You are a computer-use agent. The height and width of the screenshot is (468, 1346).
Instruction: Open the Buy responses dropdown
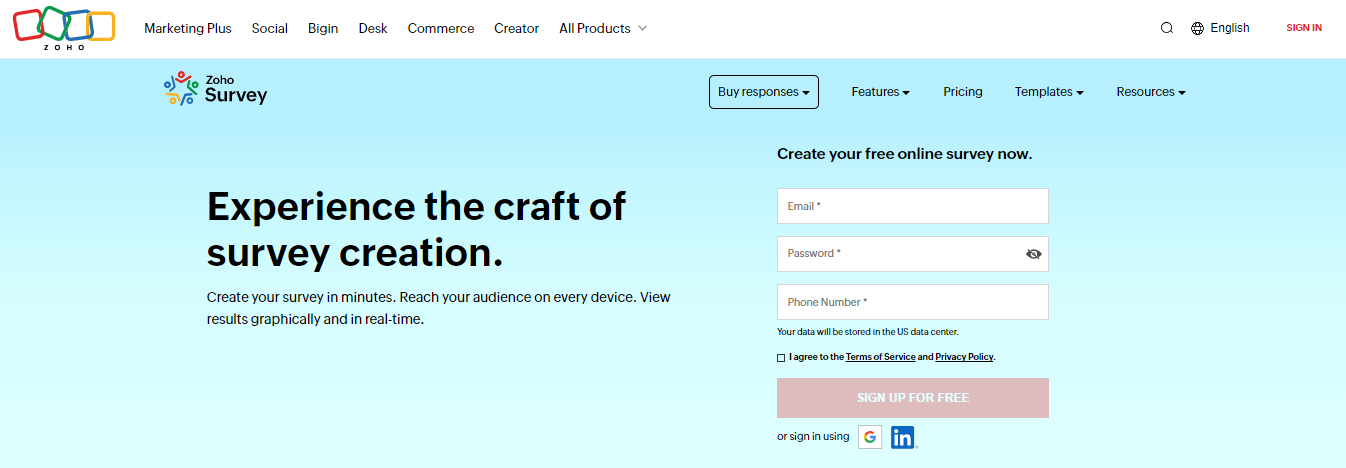(764, 92)
